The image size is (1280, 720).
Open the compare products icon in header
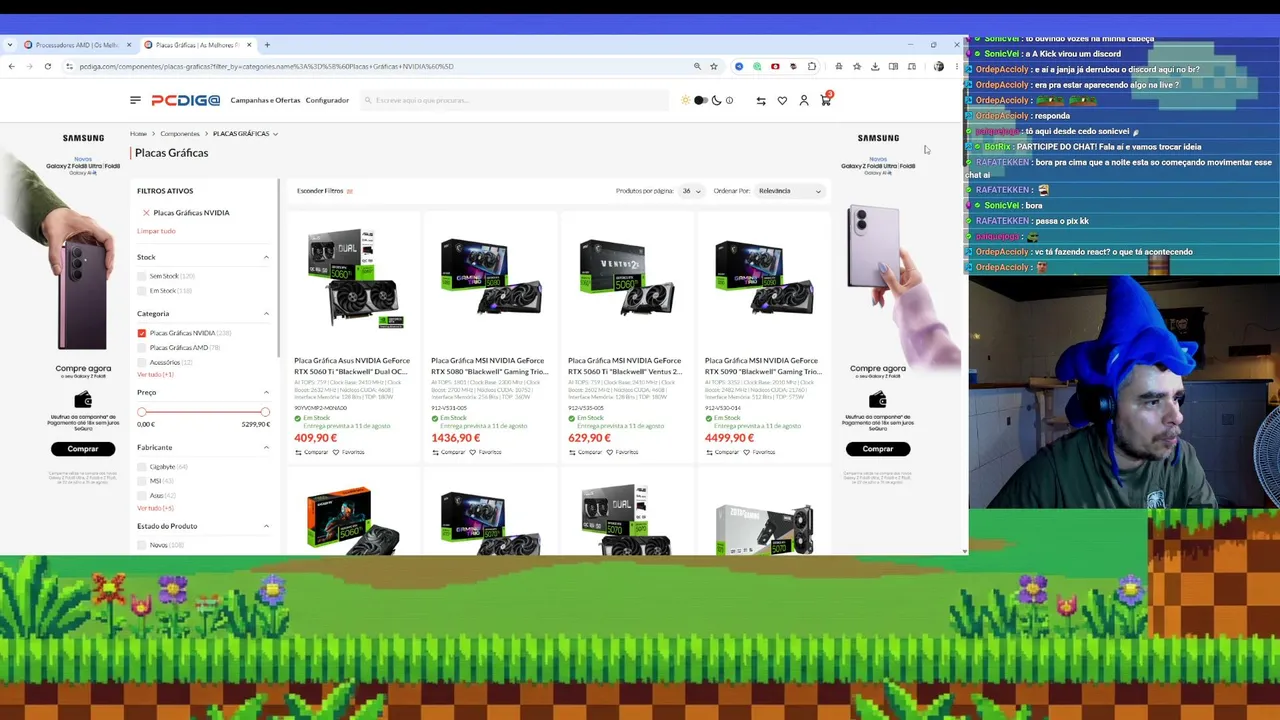pos(761,100)
